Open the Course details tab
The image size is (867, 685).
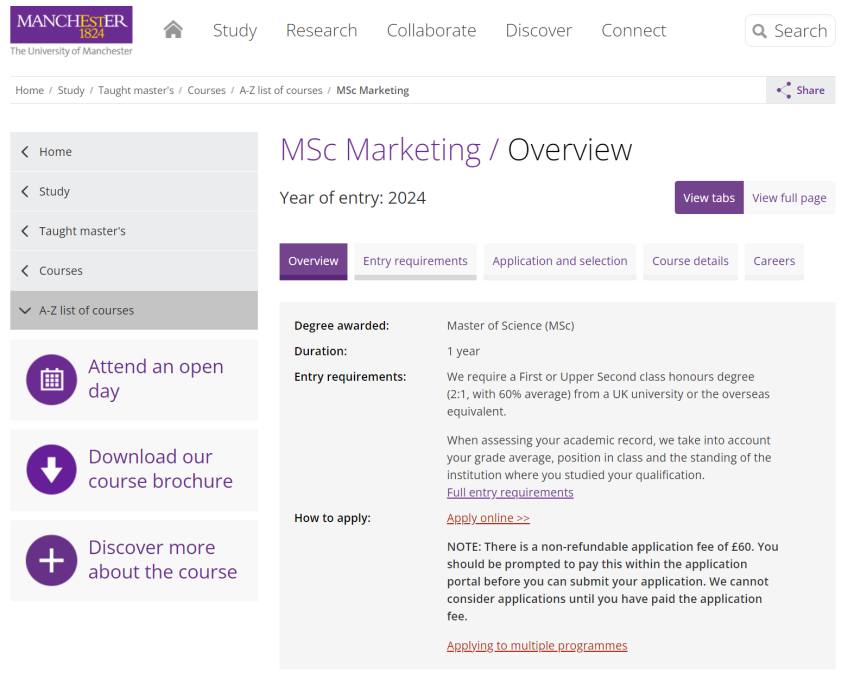(x=690, y=262)
